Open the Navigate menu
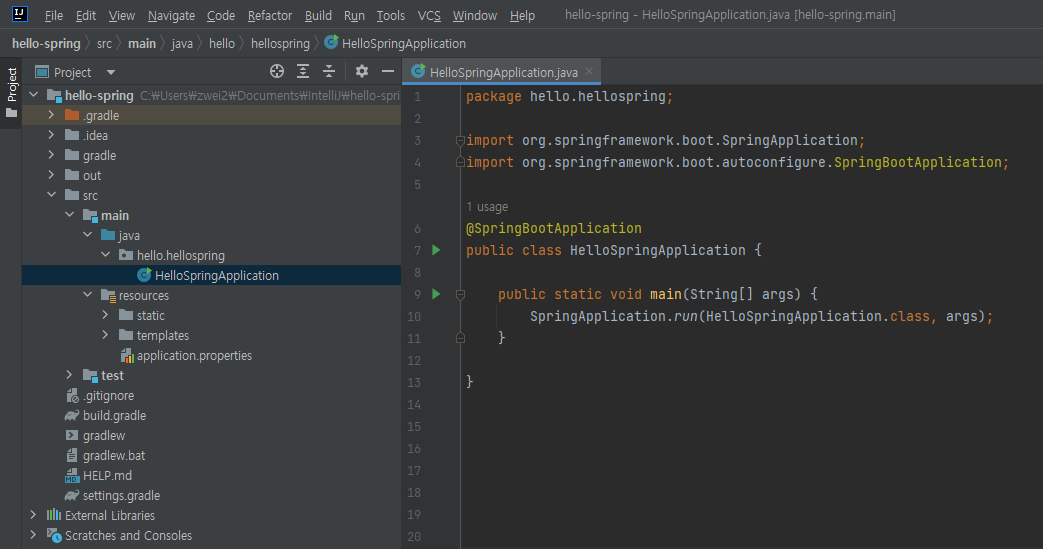This screenshot has height=549, width=1043. point(171,15)
